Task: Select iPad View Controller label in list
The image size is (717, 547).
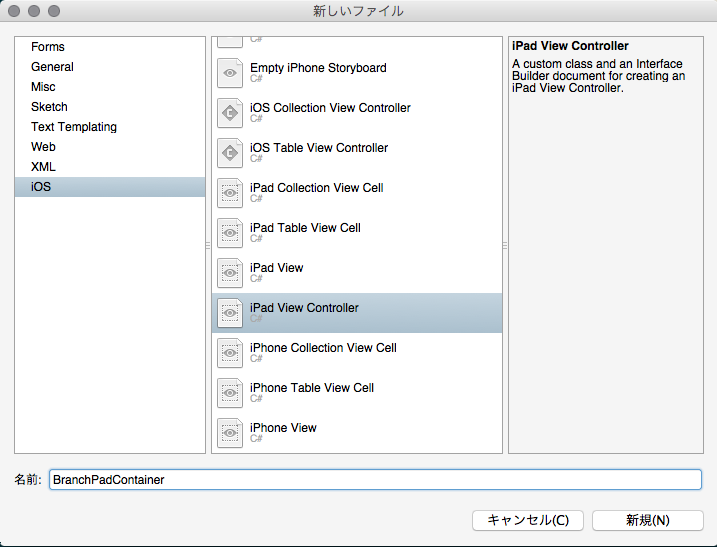Action: pos(304,308)
